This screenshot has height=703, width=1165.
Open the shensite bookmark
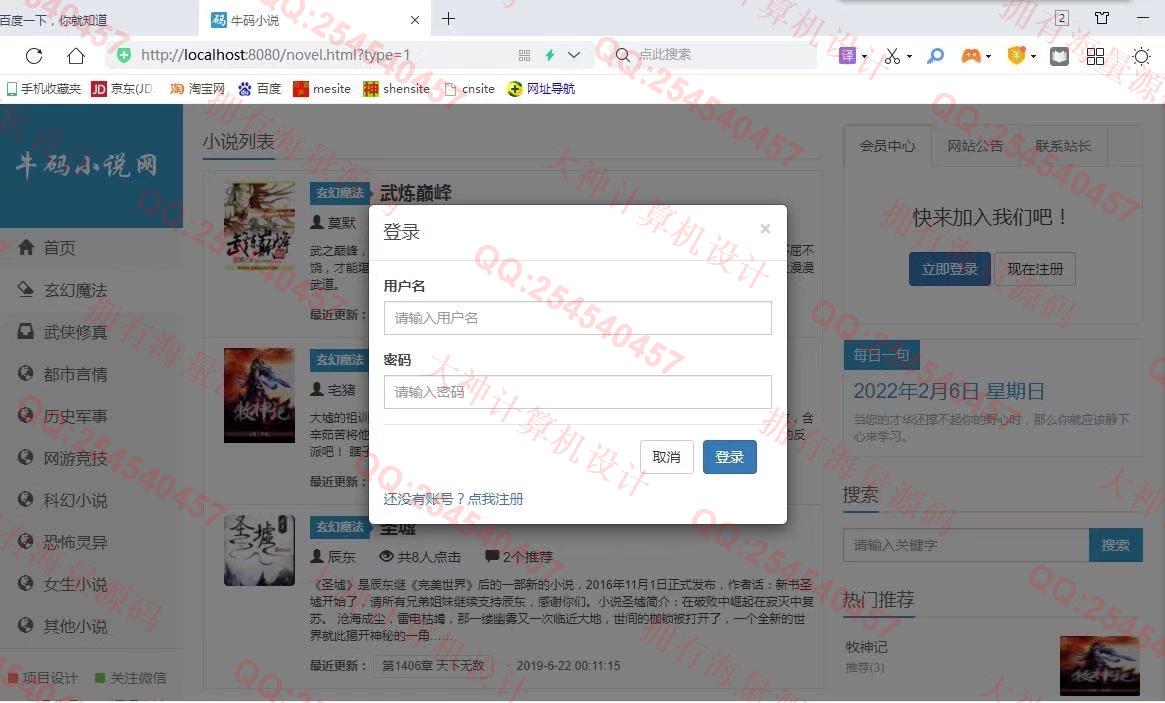coord(396,88)
